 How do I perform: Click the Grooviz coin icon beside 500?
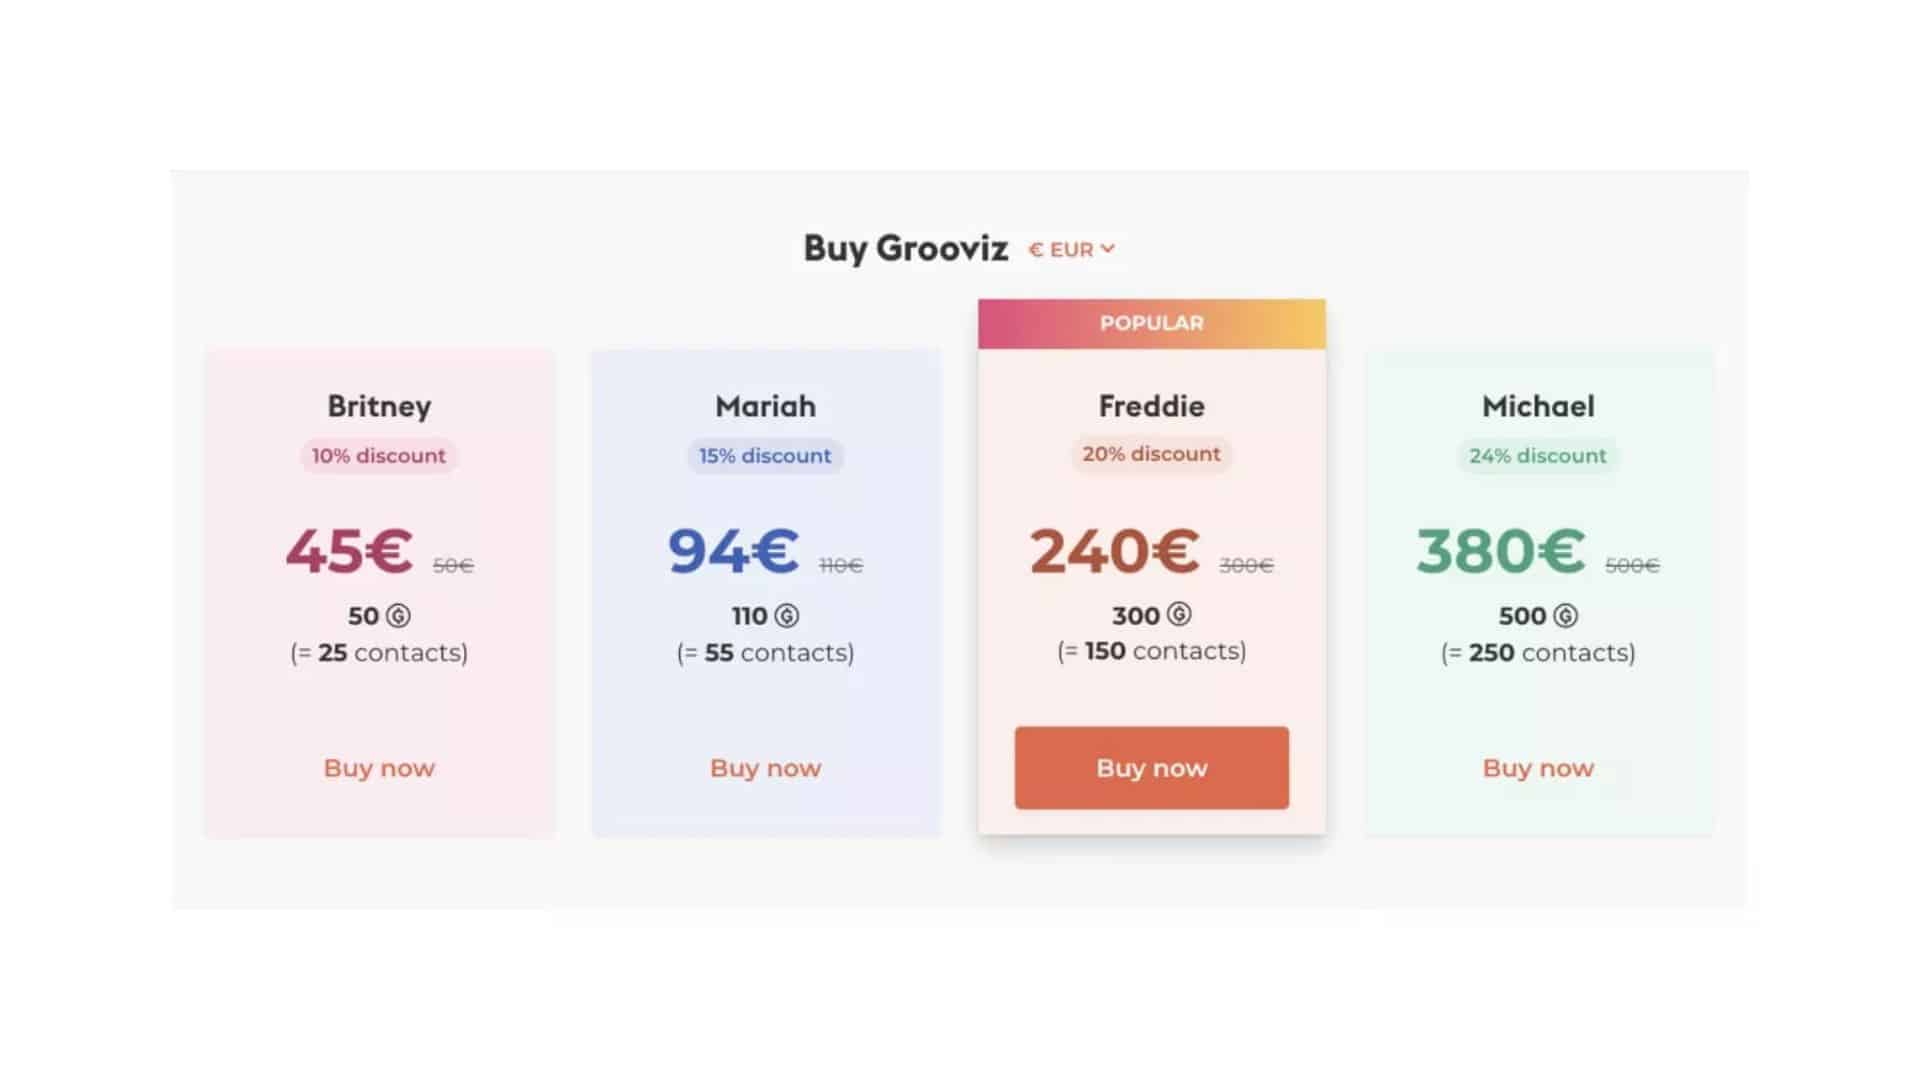pos(1566,616)
